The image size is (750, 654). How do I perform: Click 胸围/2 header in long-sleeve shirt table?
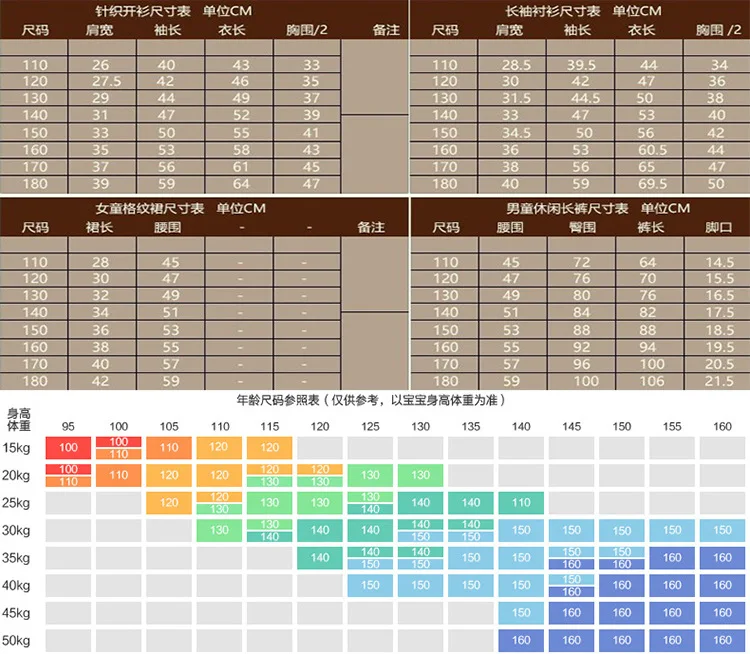pyautogui.click(x=718, y=30)
